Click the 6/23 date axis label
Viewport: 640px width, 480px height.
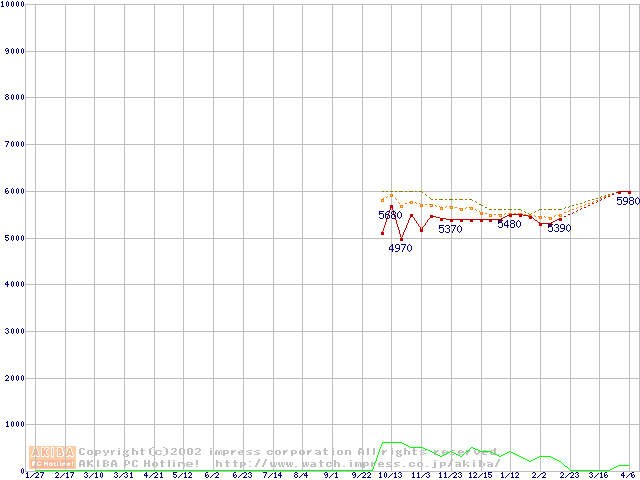pyautogui.click(x=241, y=475)
